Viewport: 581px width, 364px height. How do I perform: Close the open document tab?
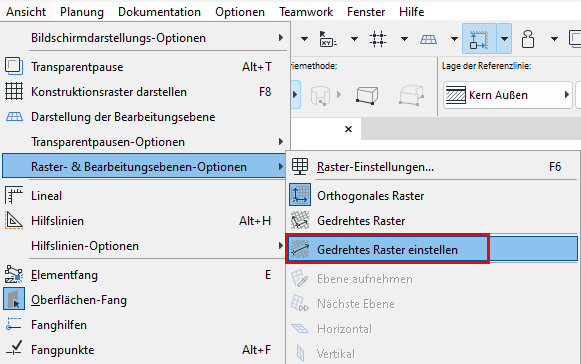(x=348, y=129)
